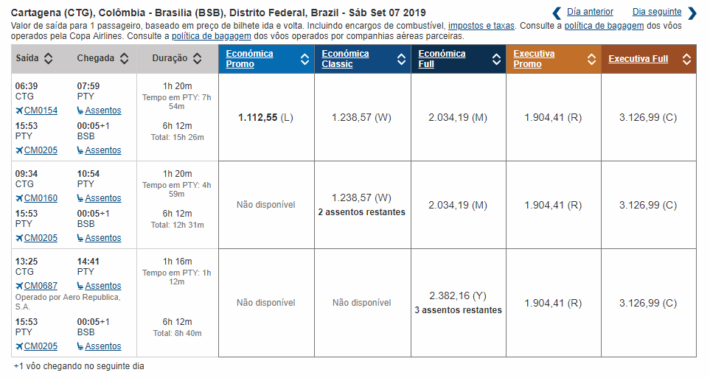The width and height of the screenshot is (710, 378).
Task: Open the Económica Full header link
Action: tap(442, 59)
